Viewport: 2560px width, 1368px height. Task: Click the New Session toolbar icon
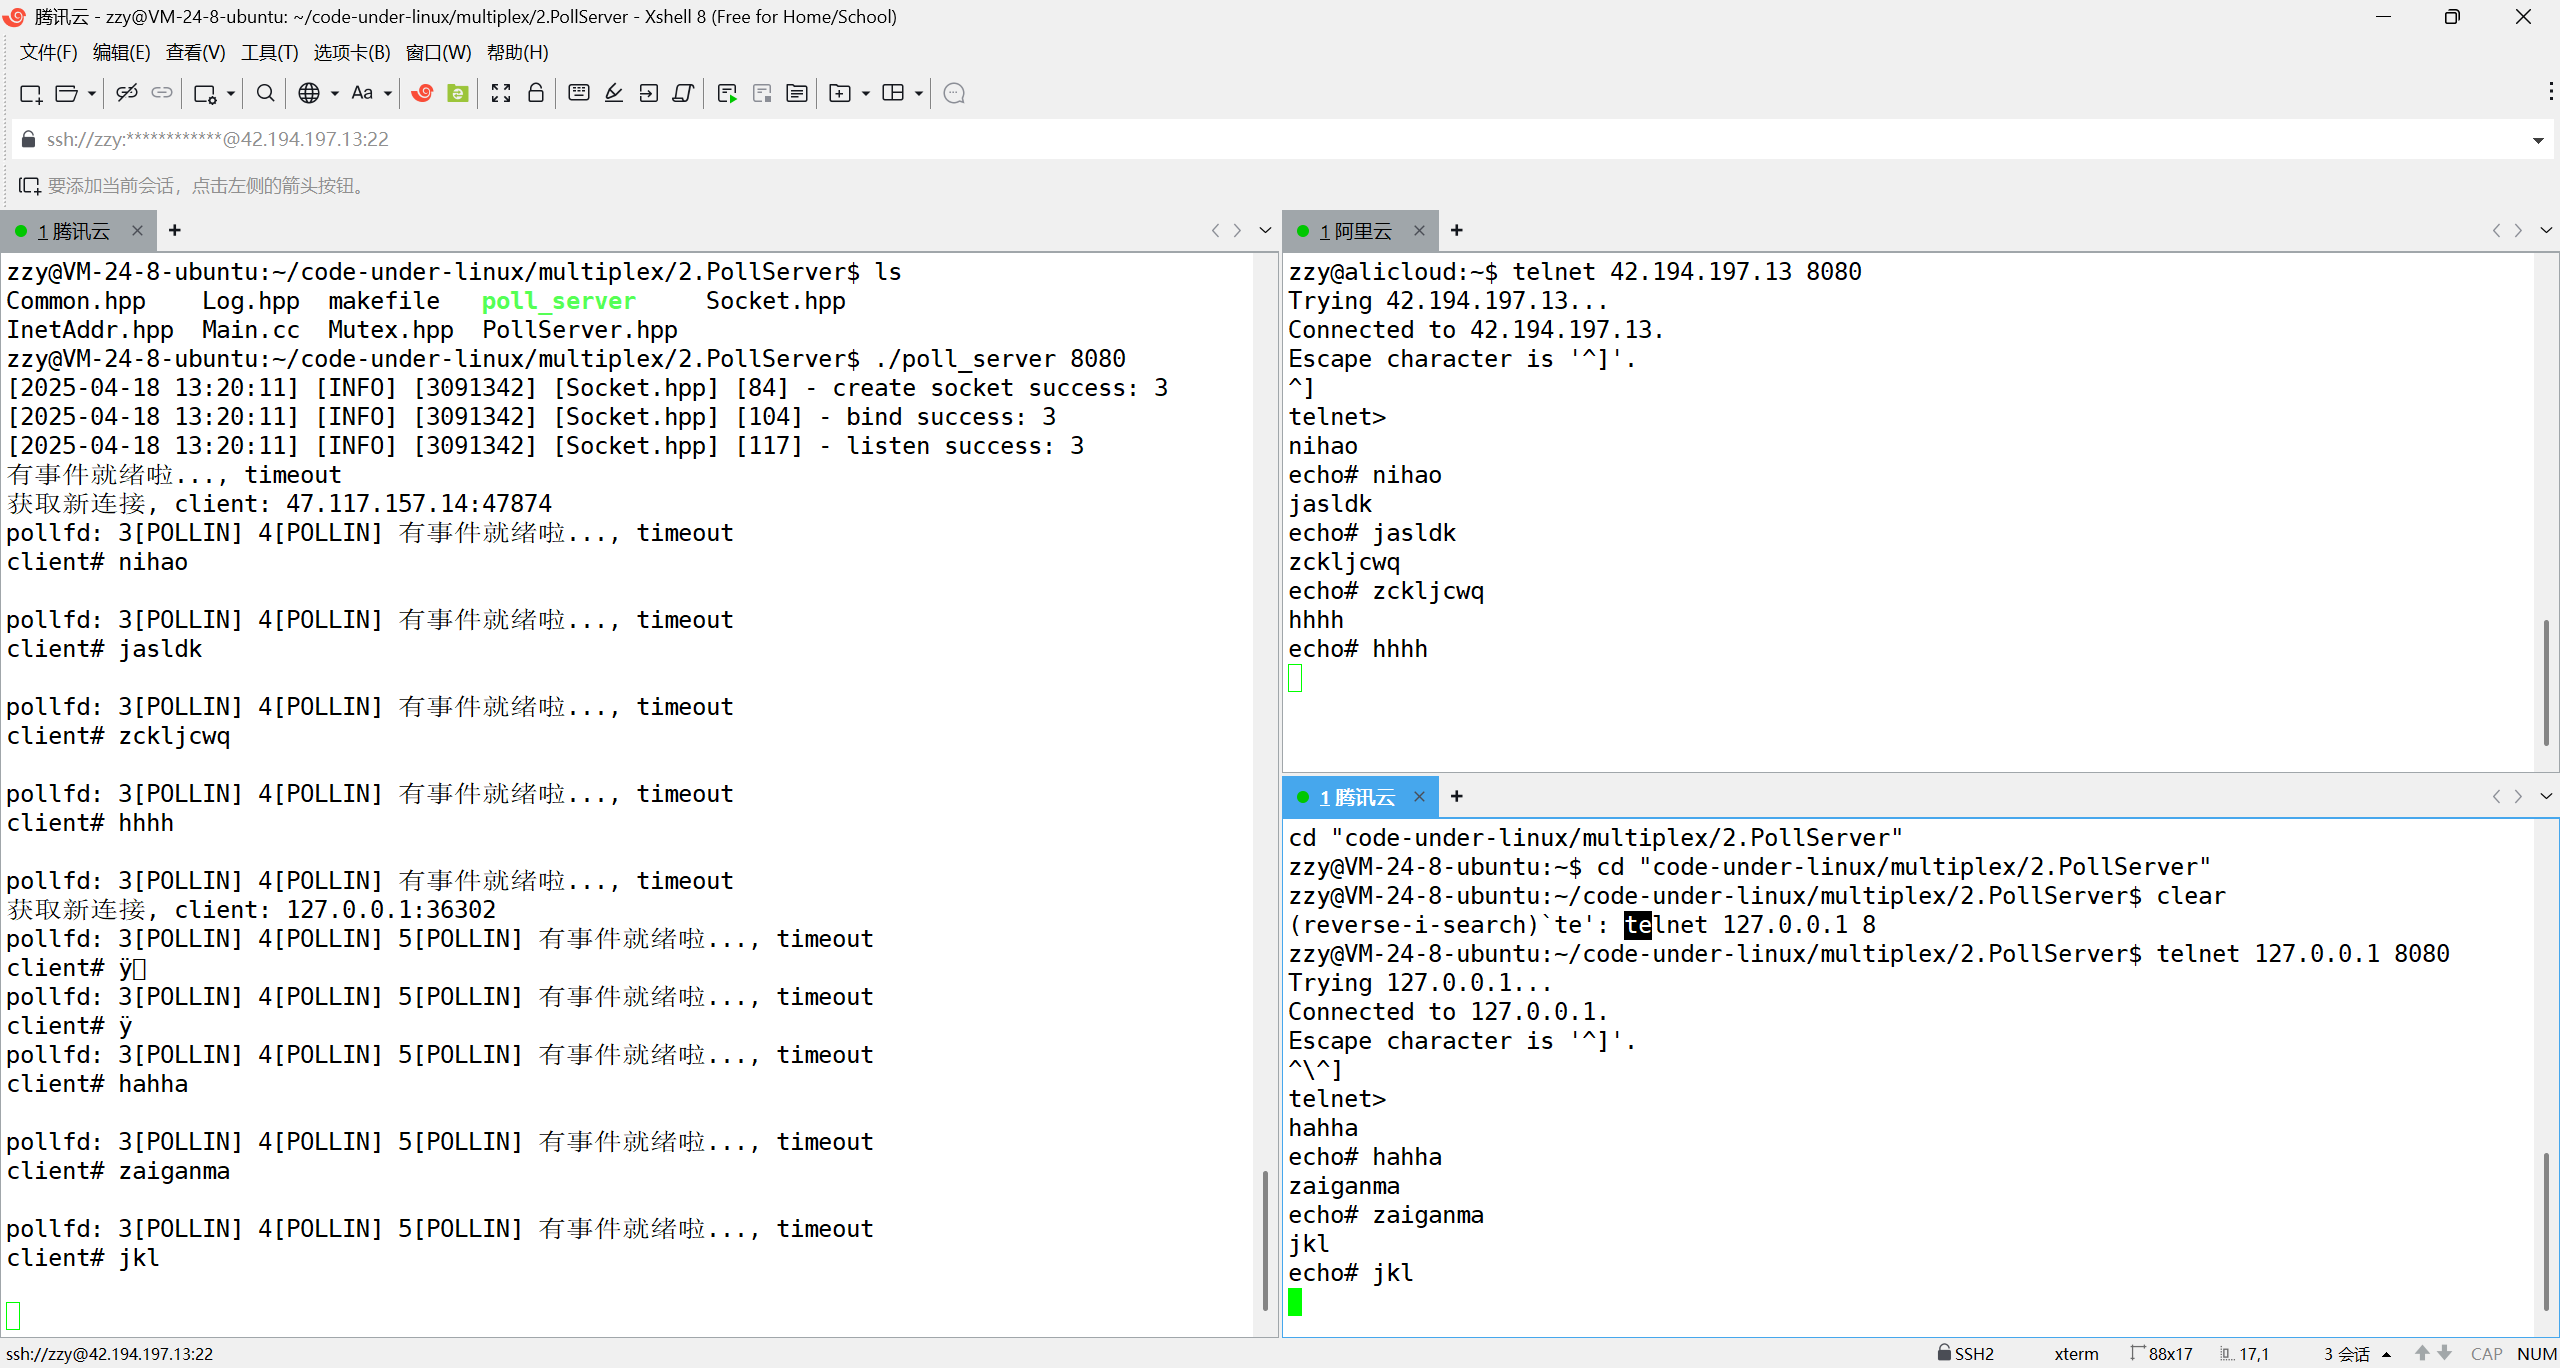30,93
